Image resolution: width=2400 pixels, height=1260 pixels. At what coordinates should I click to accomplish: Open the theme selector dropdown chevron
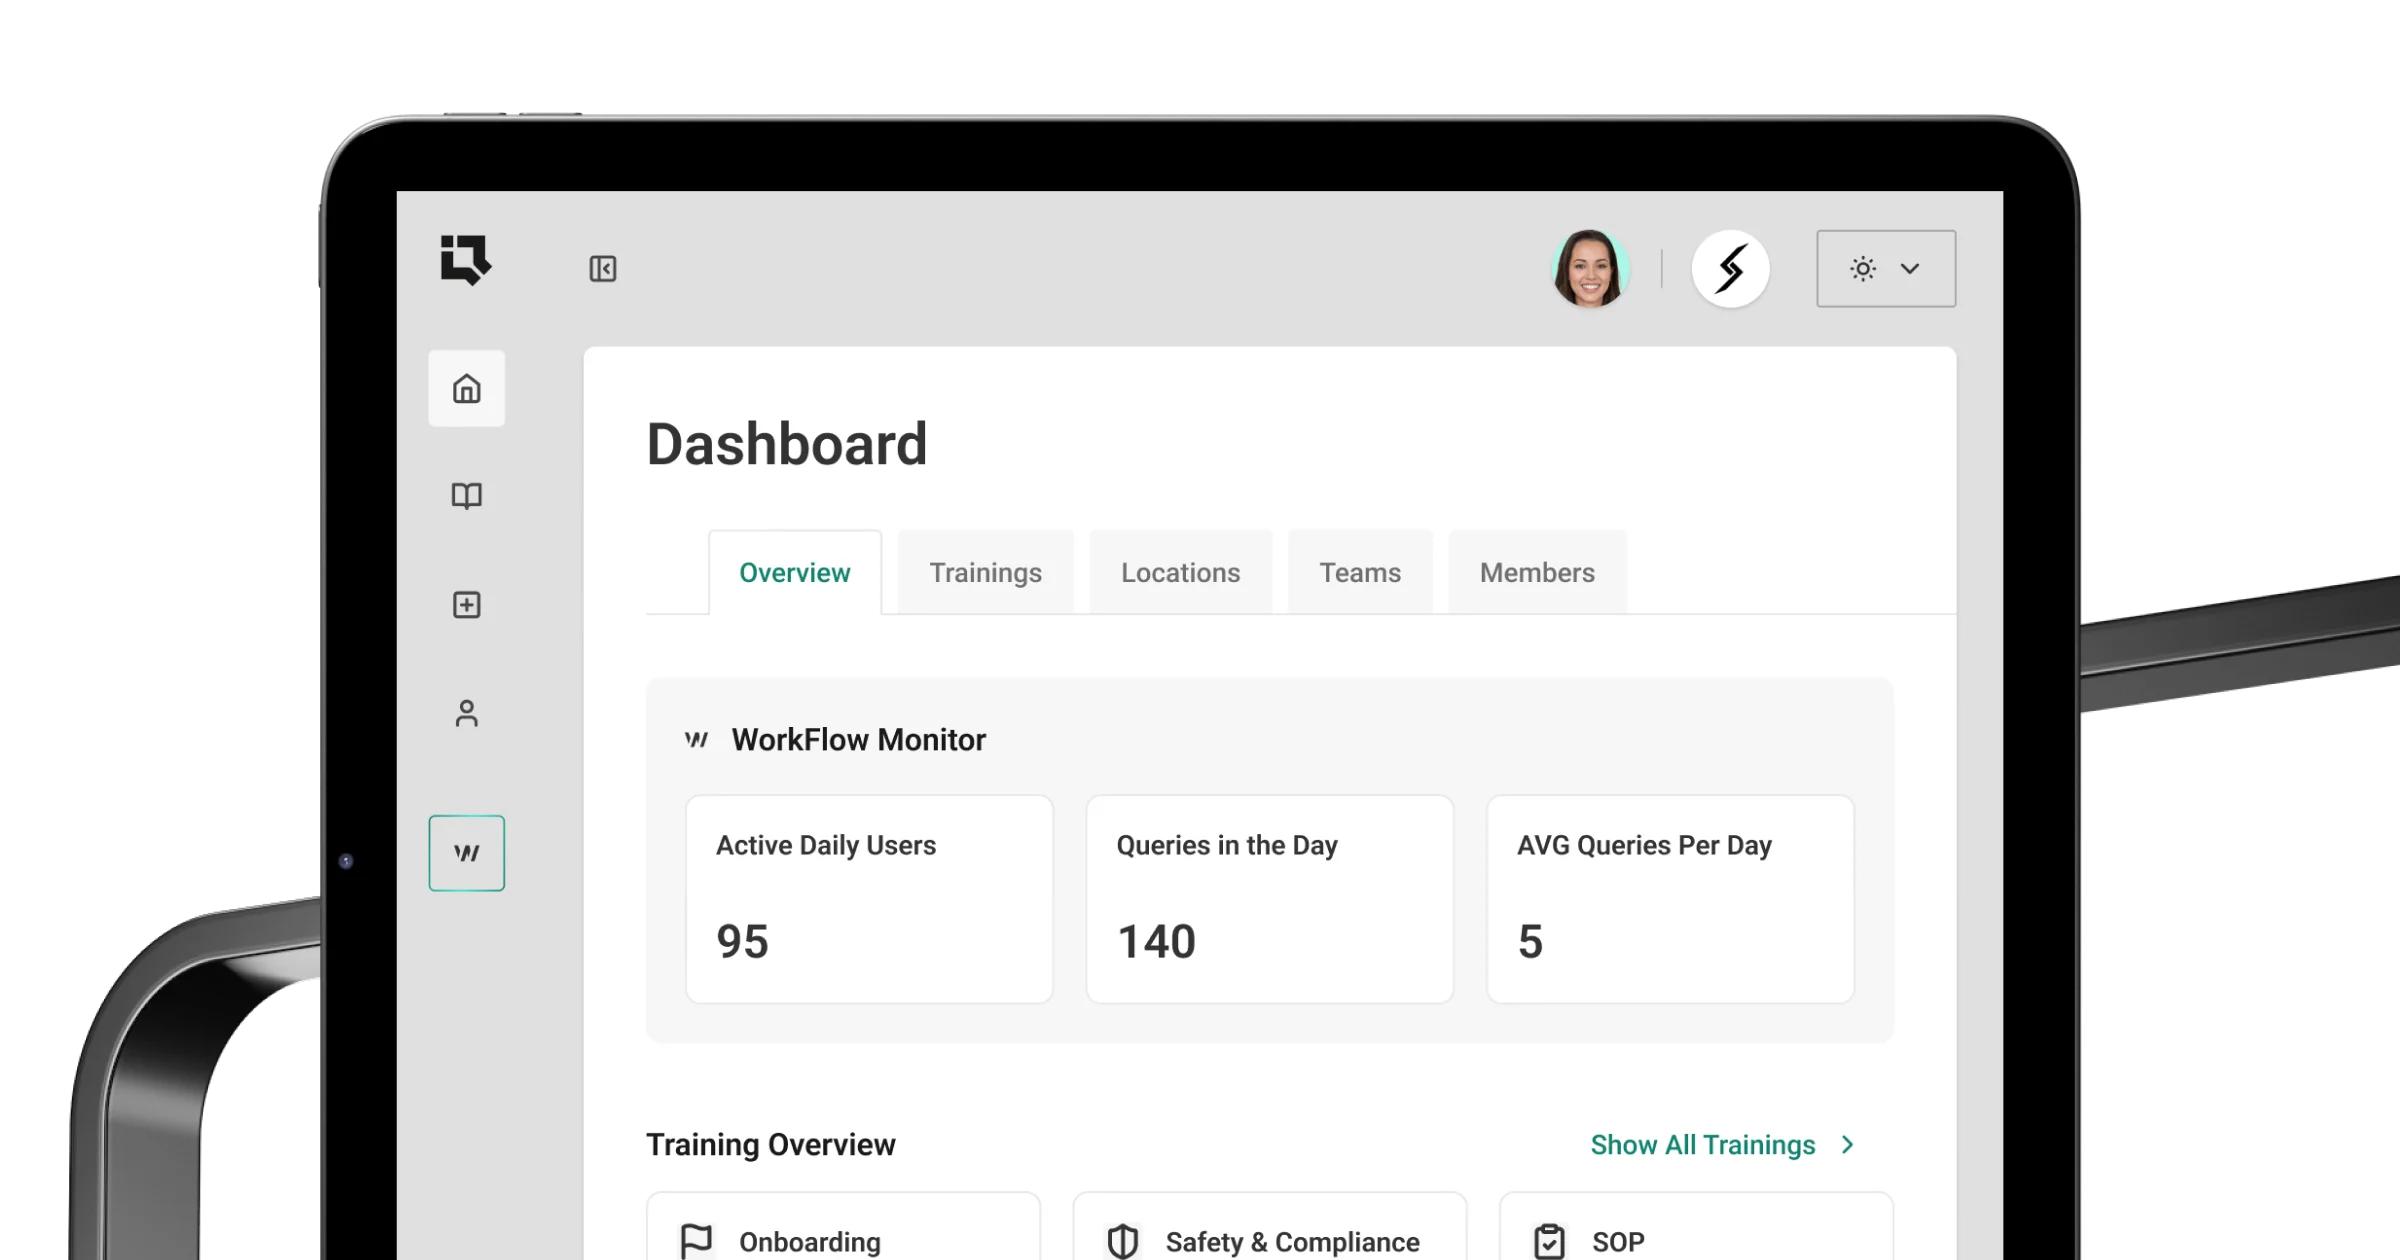1912,268
